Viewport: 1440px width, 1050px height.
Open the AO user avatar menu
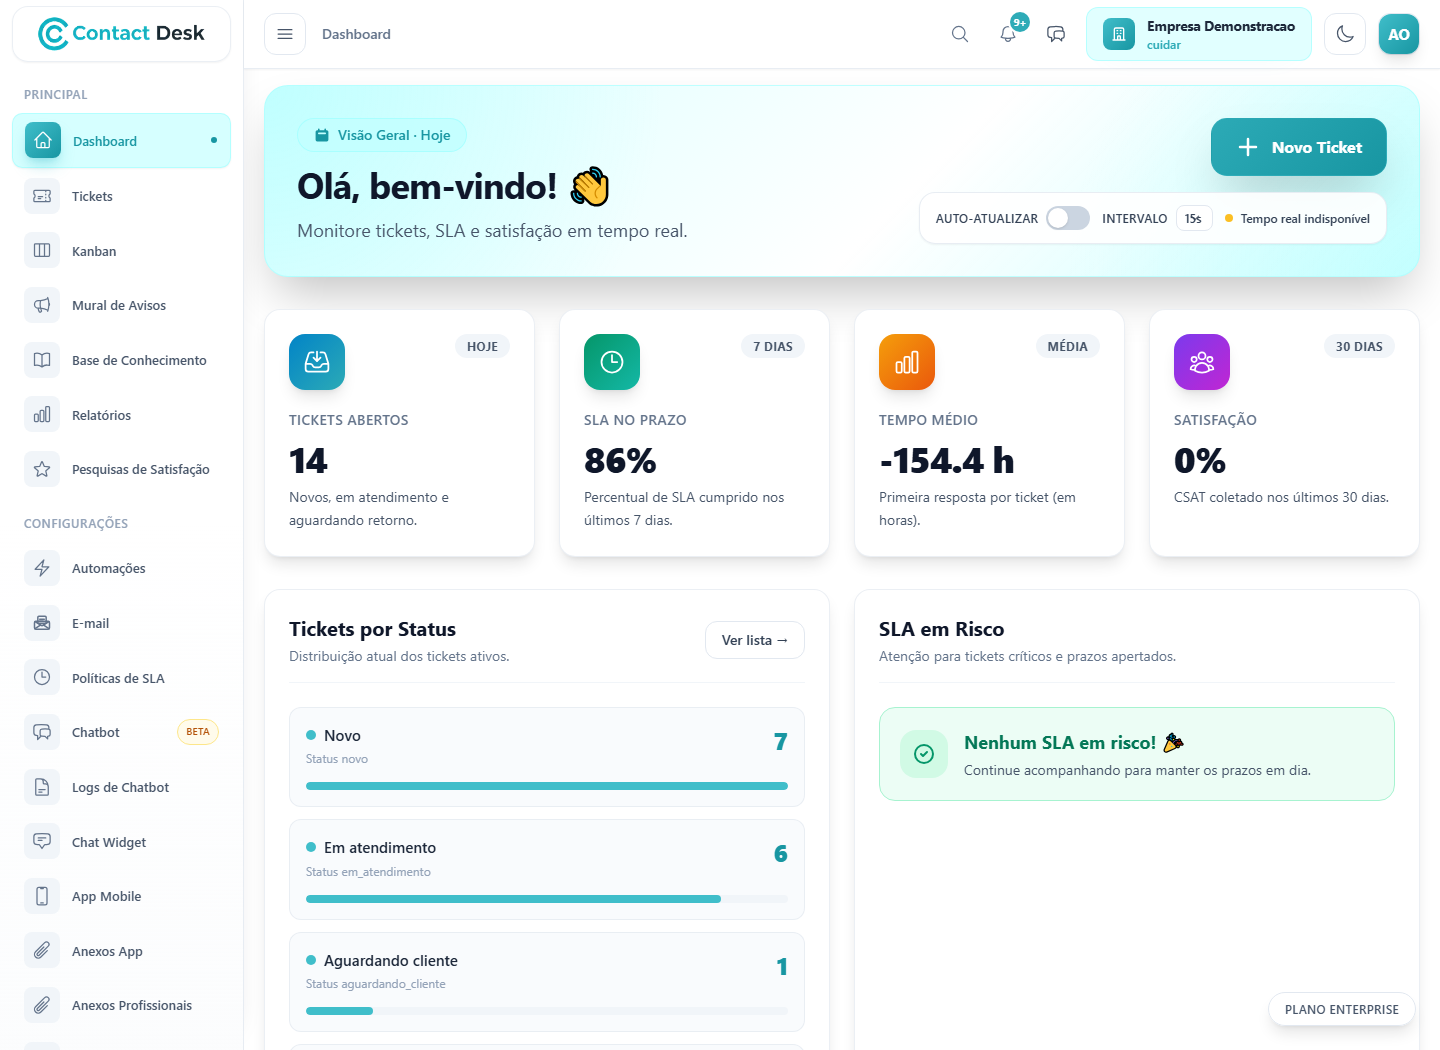click(x=1399, y=34)
